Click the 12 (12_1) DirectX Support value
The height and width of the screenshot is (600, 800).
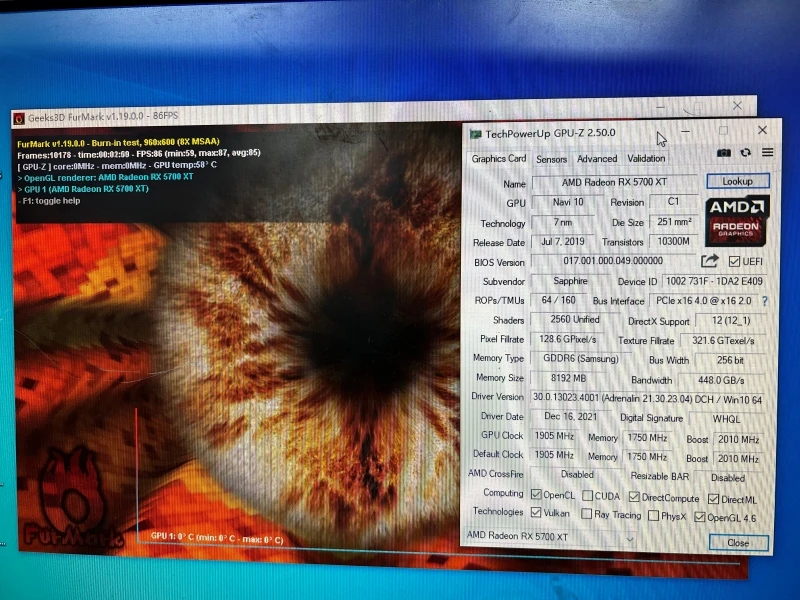point(731,321)
